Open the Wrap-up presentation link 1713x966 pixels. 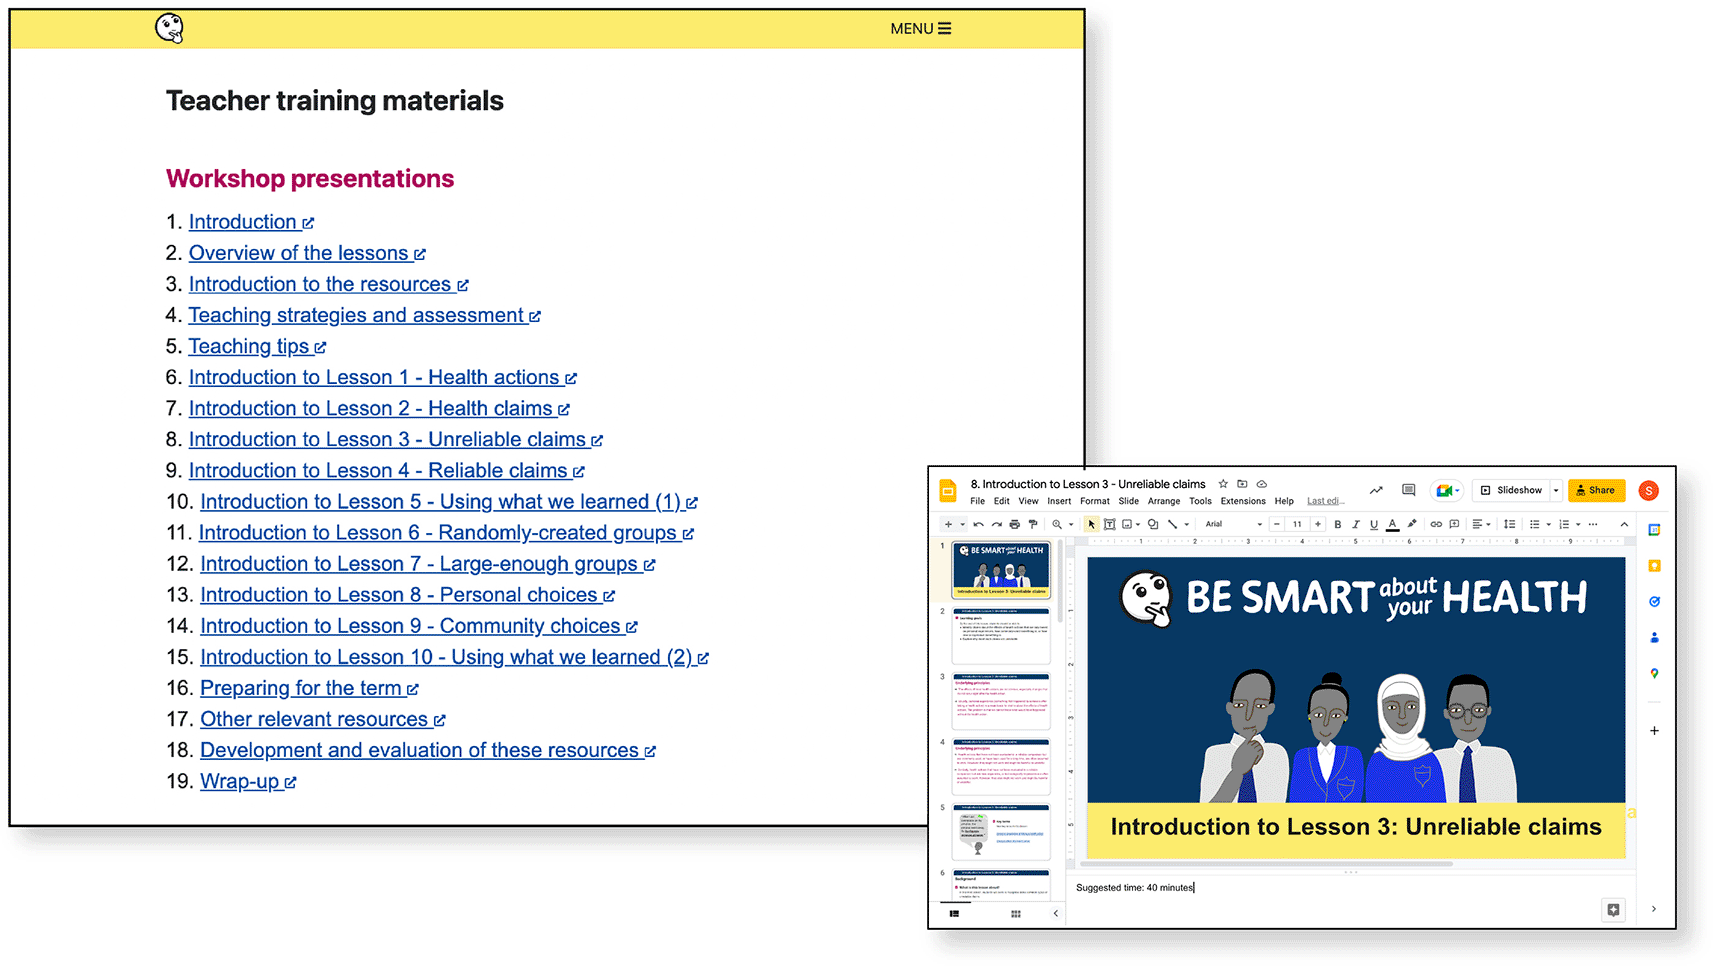click(248, 780)
